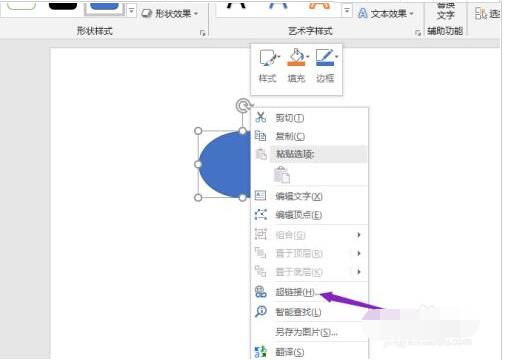This screenshot has height=360, width=506.
Task: Expand the Text Effects dropdown
Action: [x=385, y=14]
